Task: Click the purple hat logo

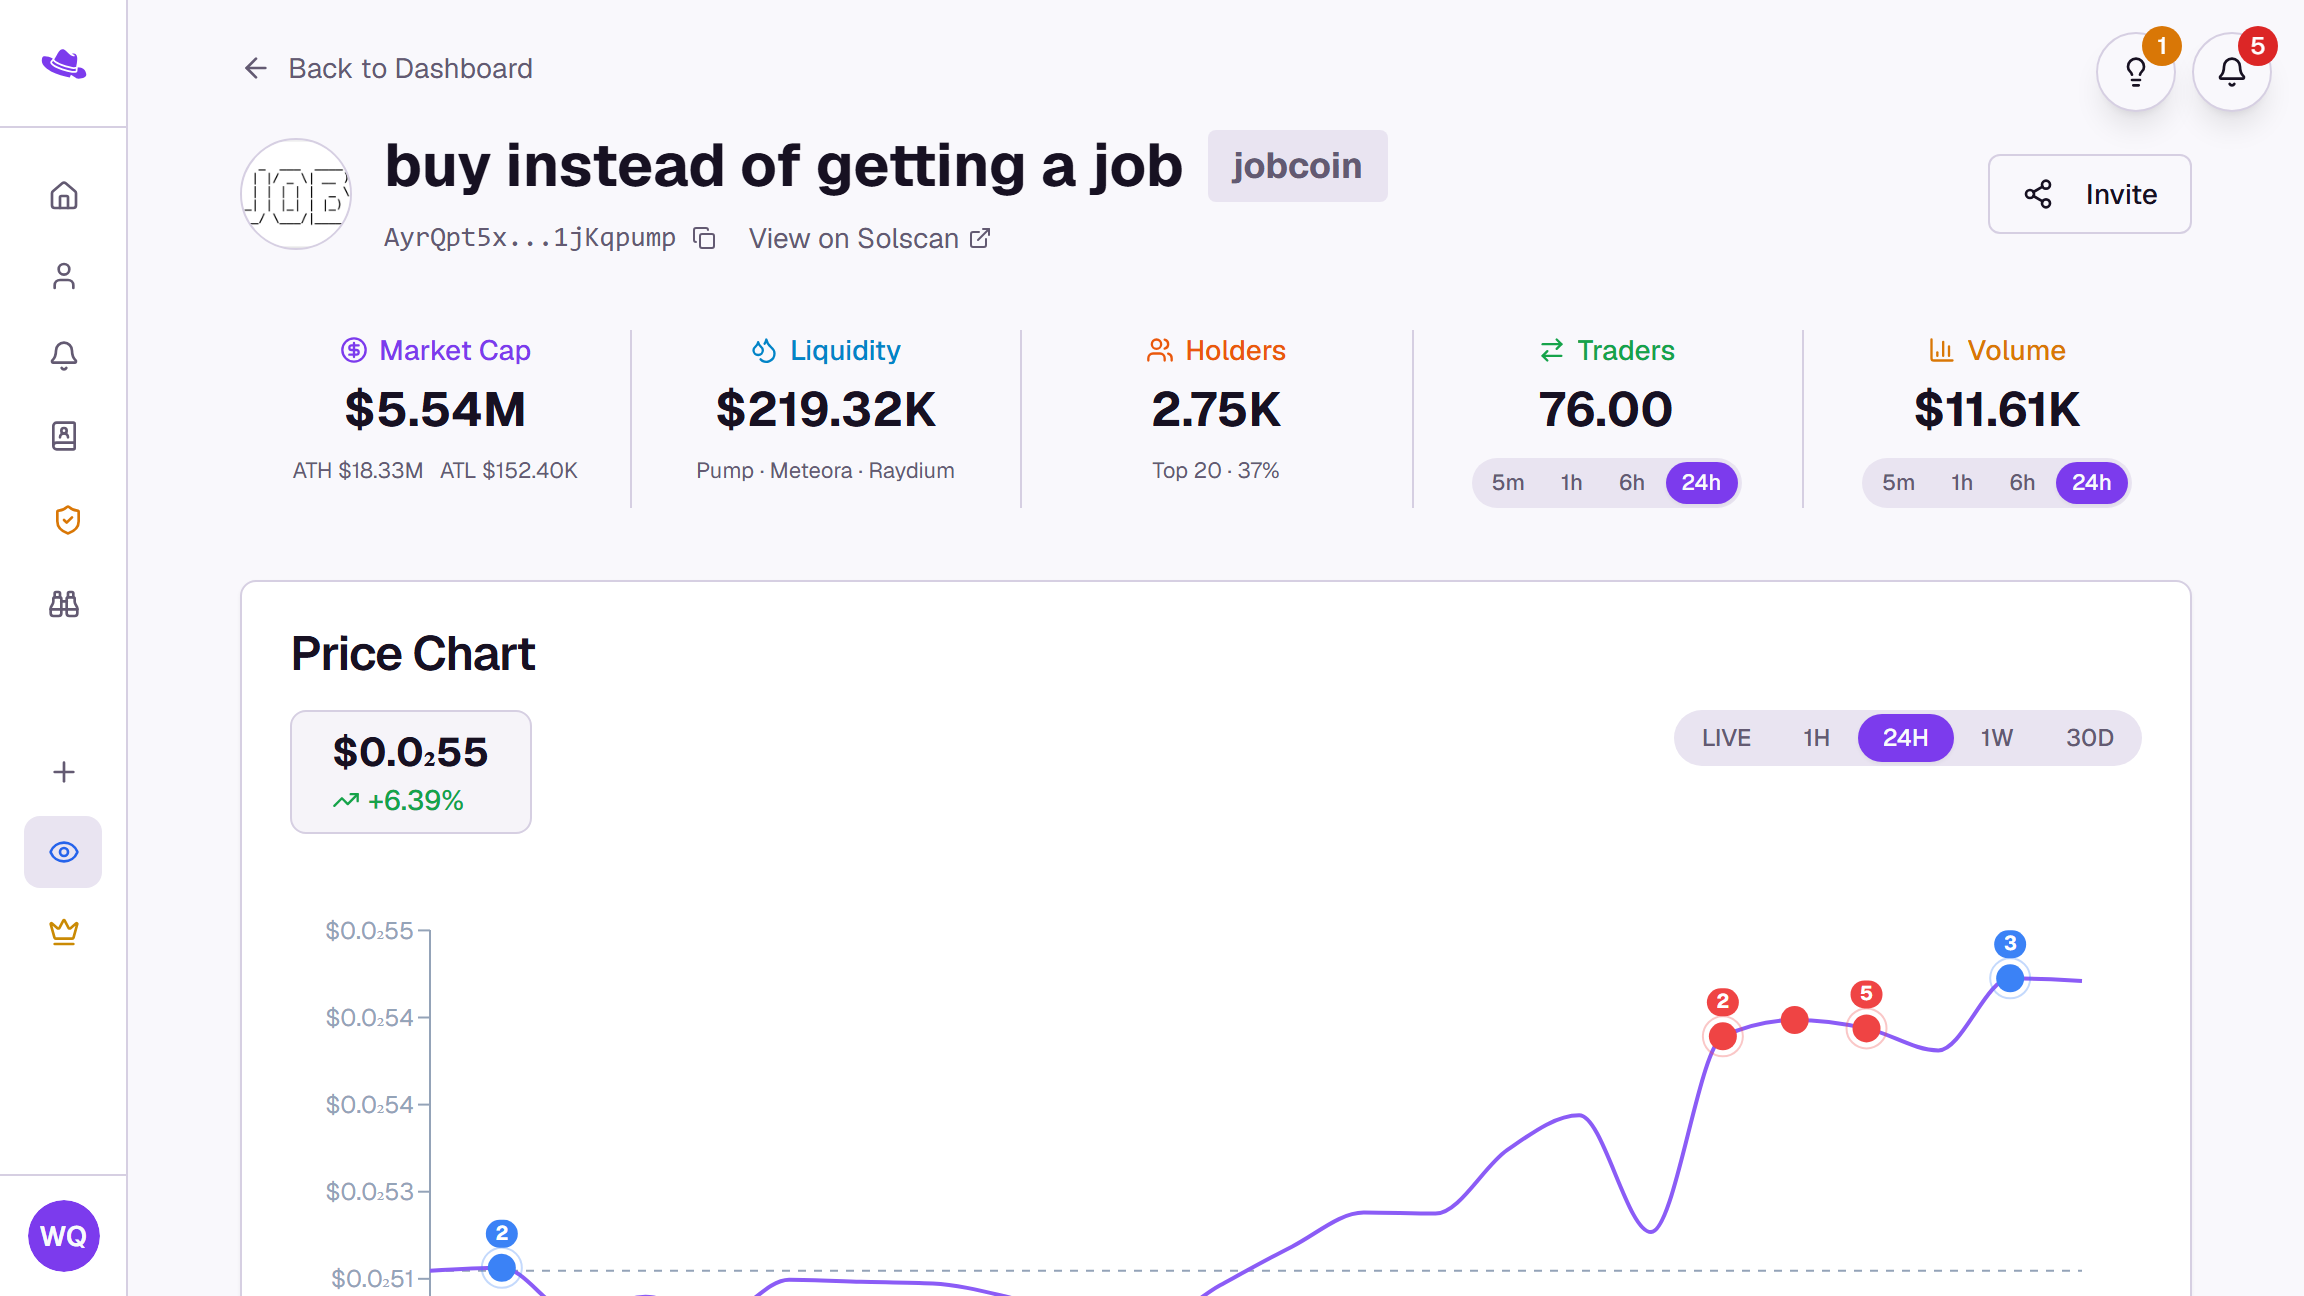Action: point(64,64)
